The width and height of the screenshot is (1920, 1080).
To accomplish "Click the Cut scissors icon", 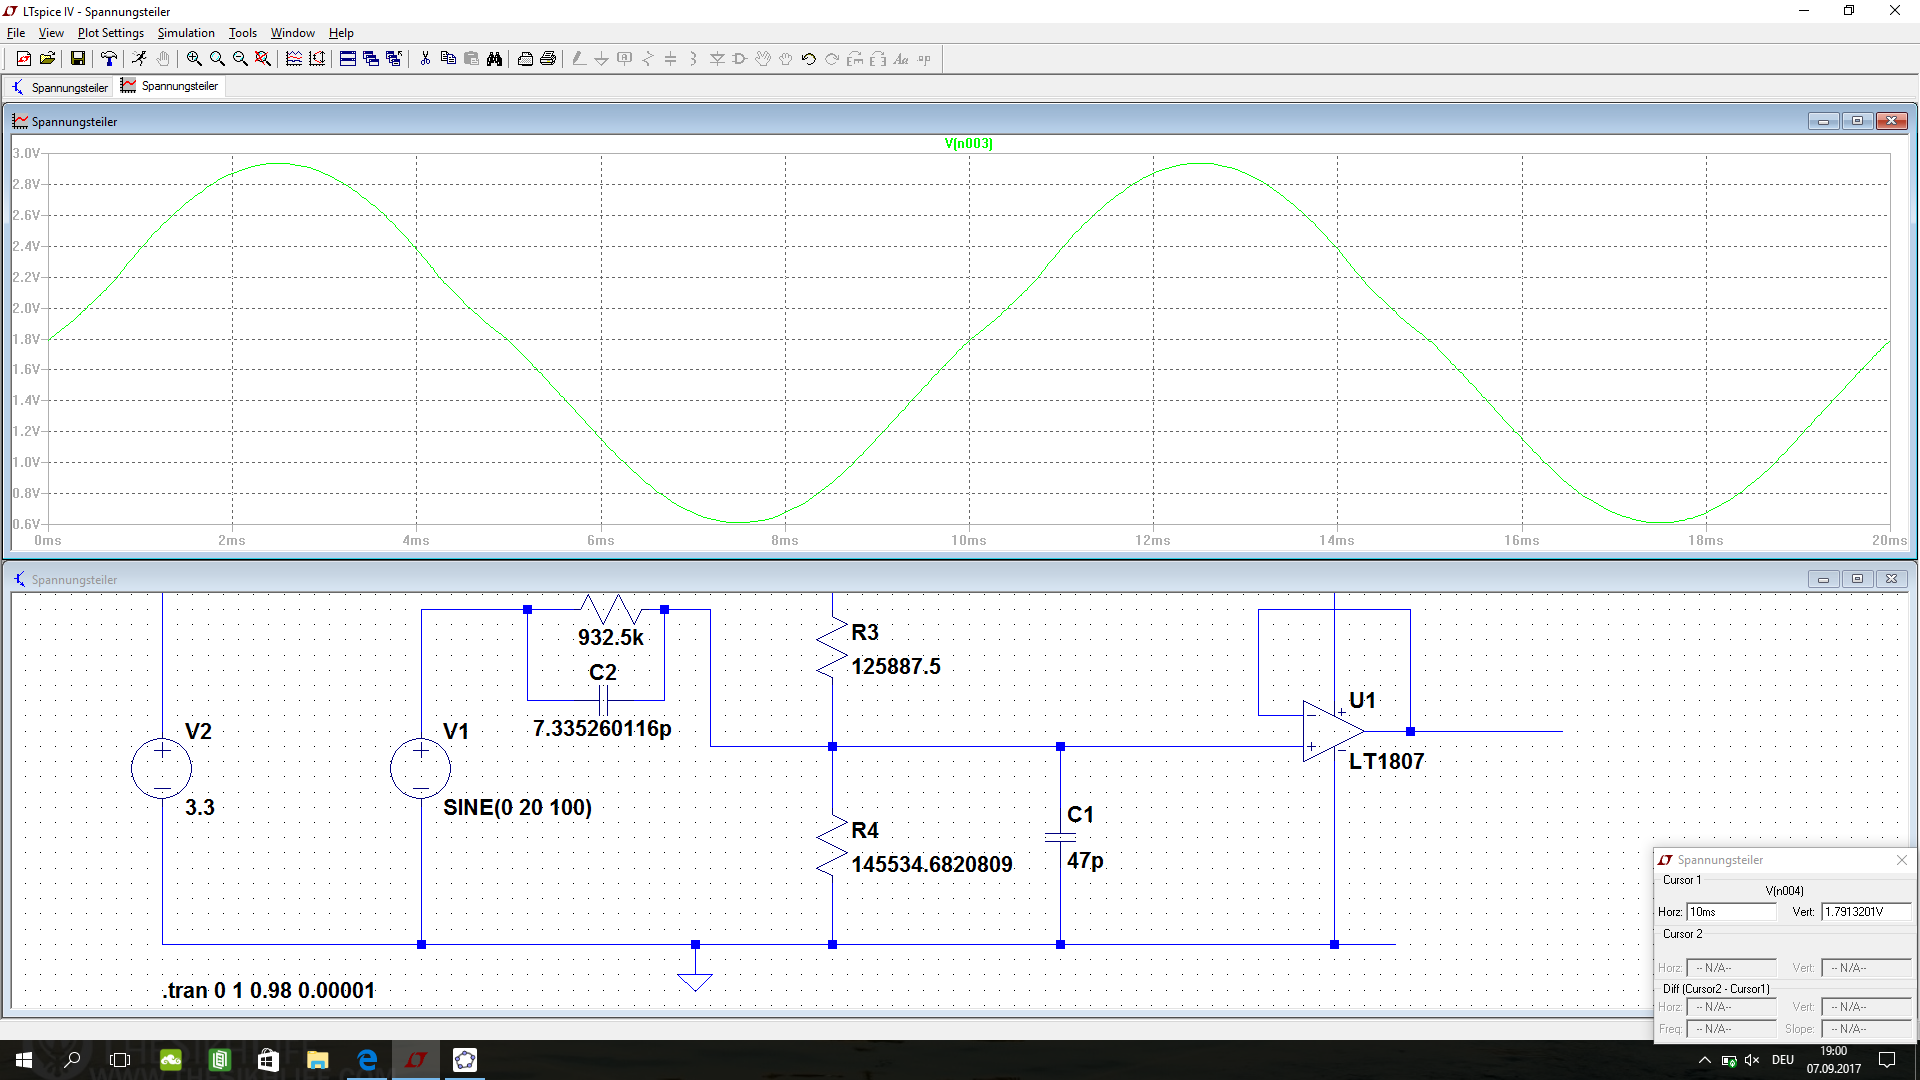I will click(425, 59).
